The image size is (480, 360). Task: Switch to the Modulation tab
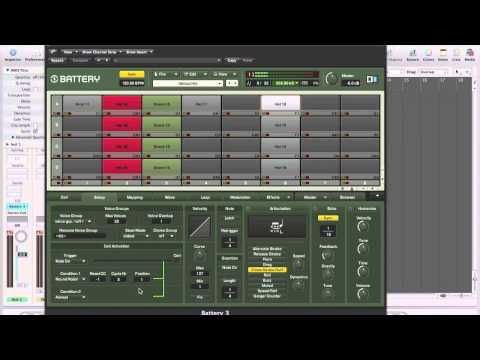240,197
